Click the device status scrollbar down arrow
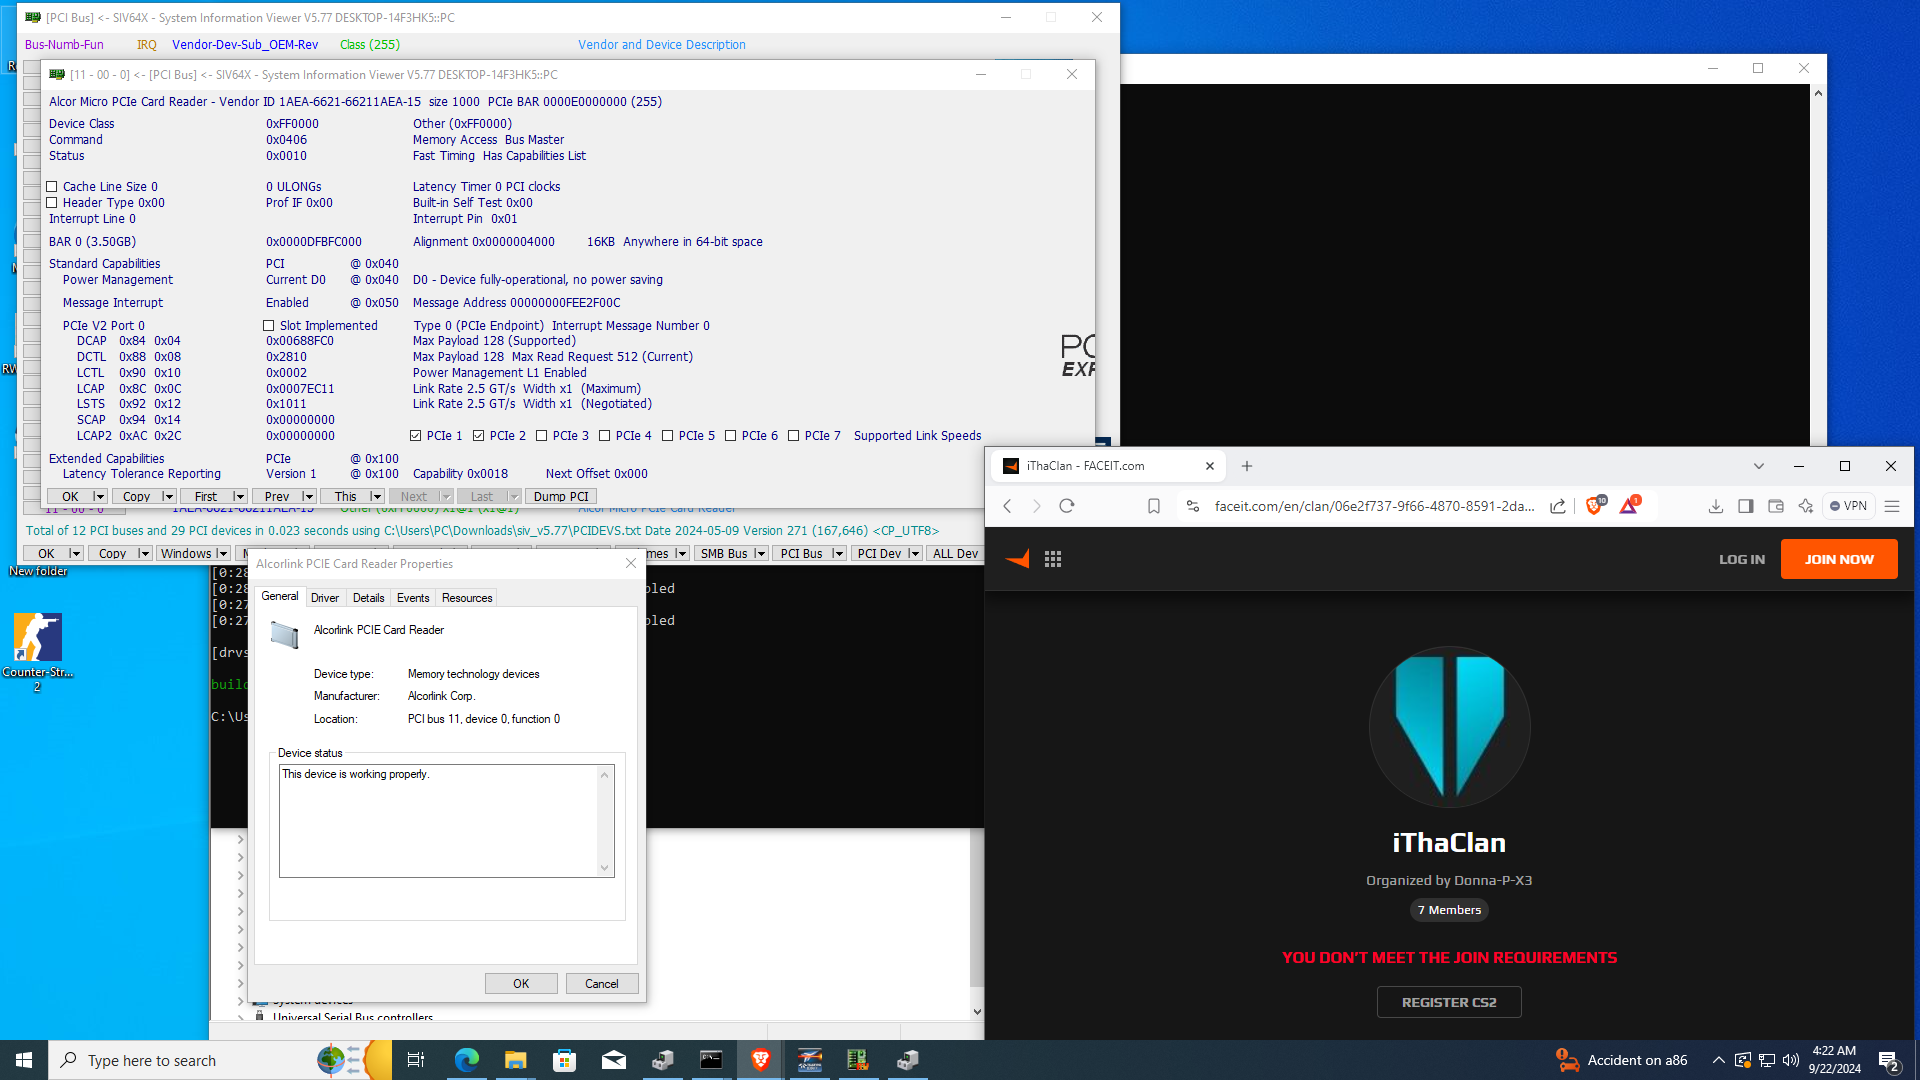Image resolution: width=1920 pixels, height=1080 pixels. pos(604,868)
